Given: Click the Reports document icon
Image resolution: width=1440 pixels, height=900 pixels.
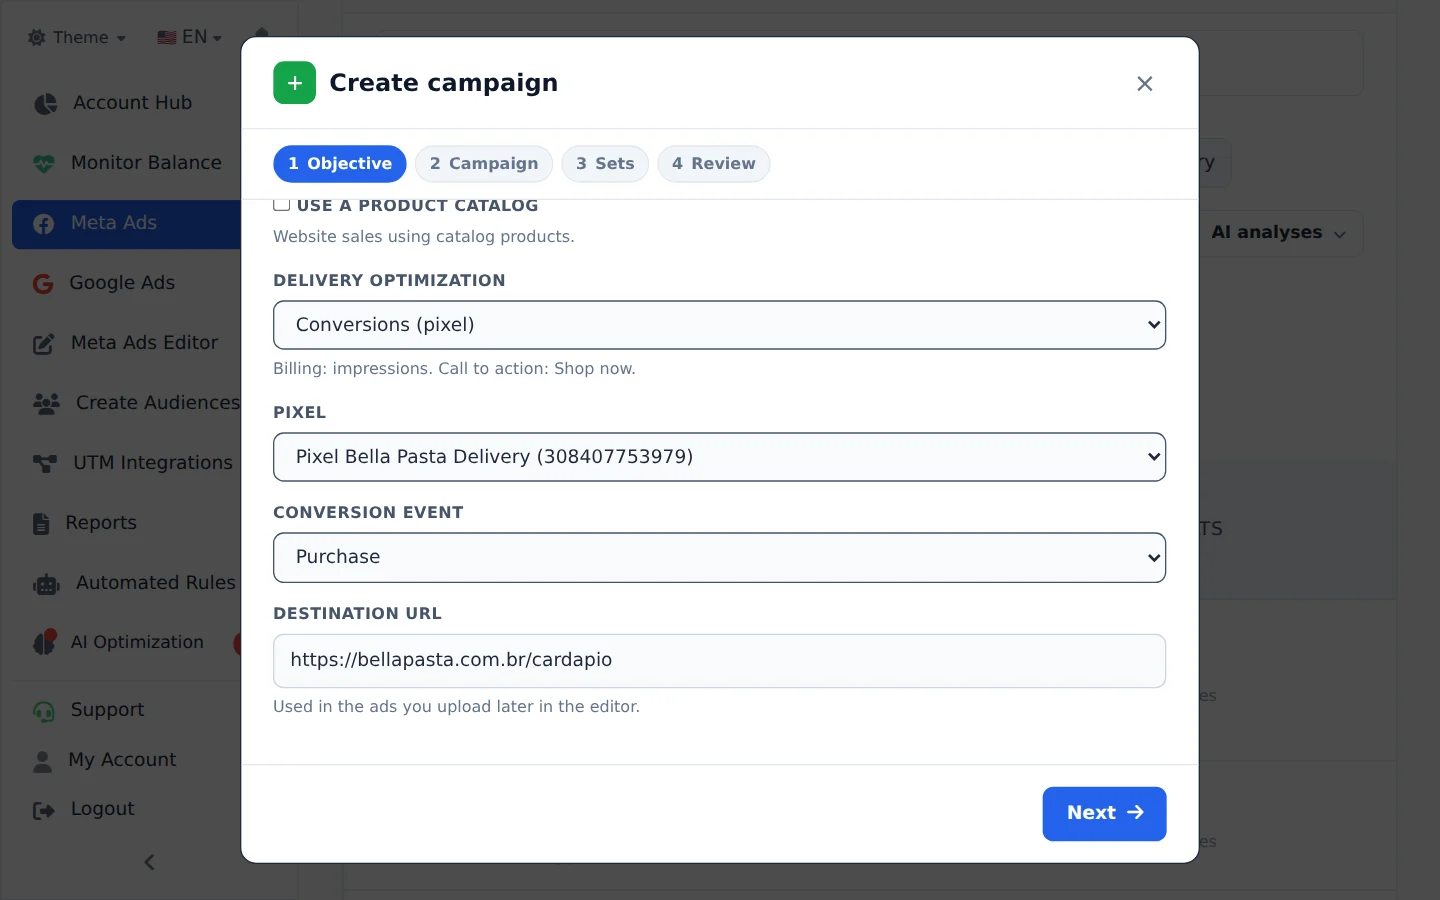Looking at the screenshot, I should [41, 524].
